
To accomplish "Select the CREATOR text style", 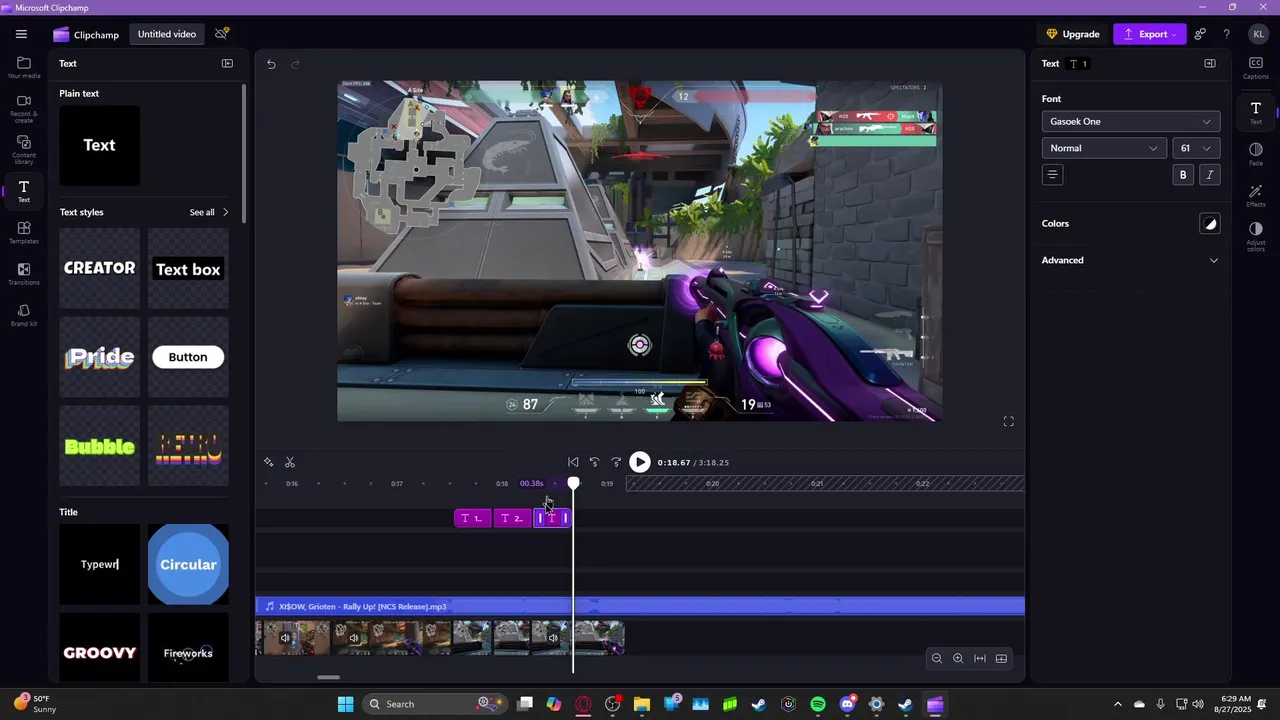I will (x=99, y=268).
